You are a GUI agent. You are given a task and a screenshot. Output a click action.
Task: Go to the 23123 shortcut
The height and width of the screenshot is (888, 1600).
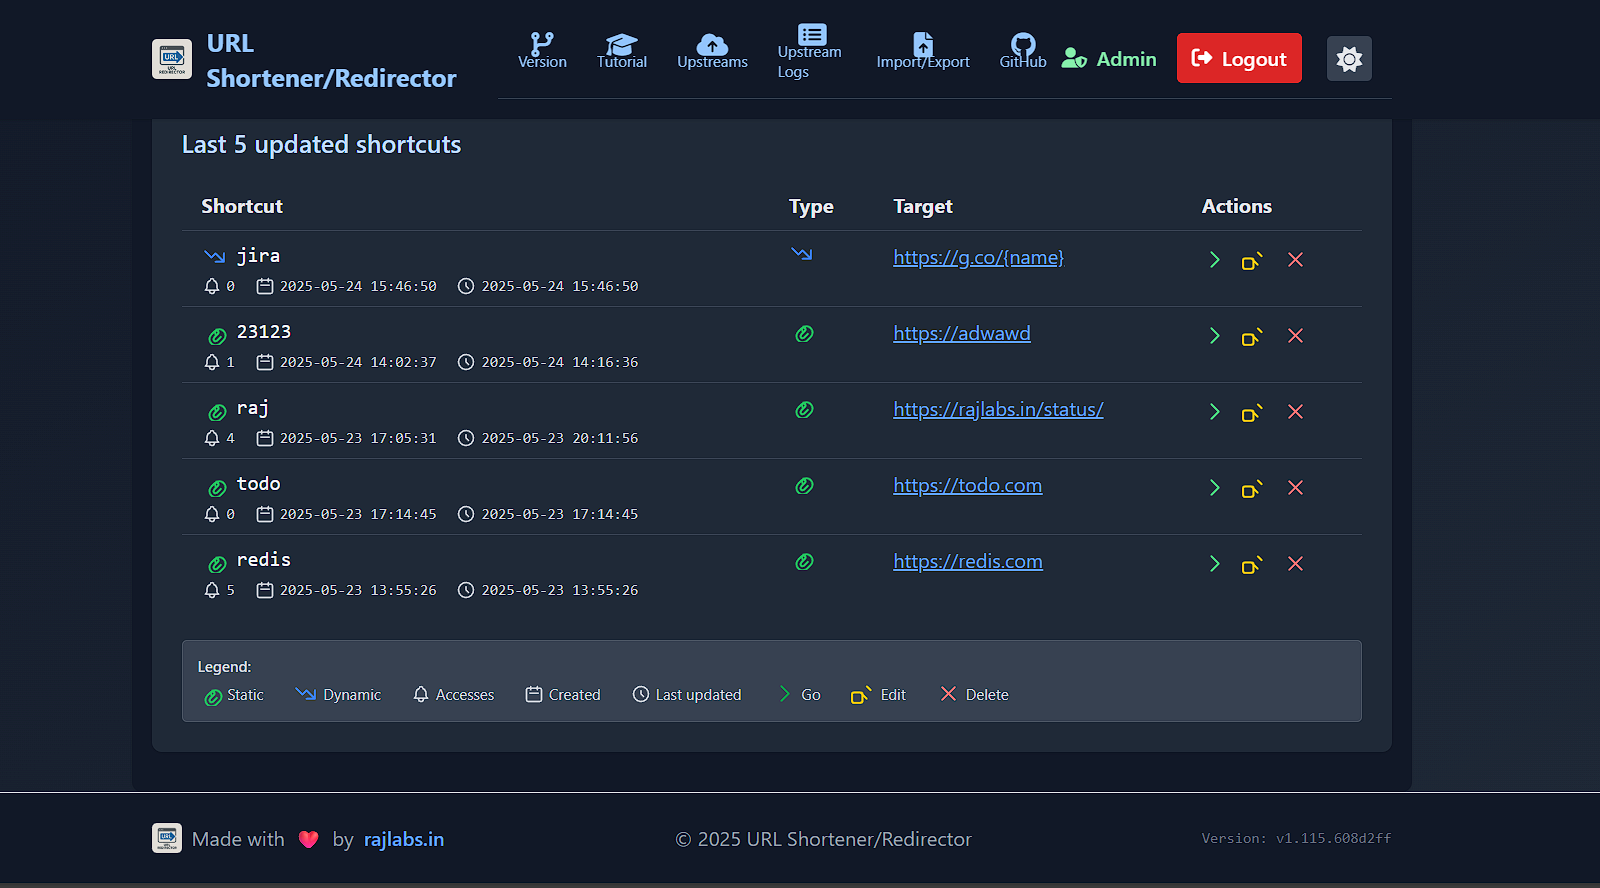tap(1215, 336)
